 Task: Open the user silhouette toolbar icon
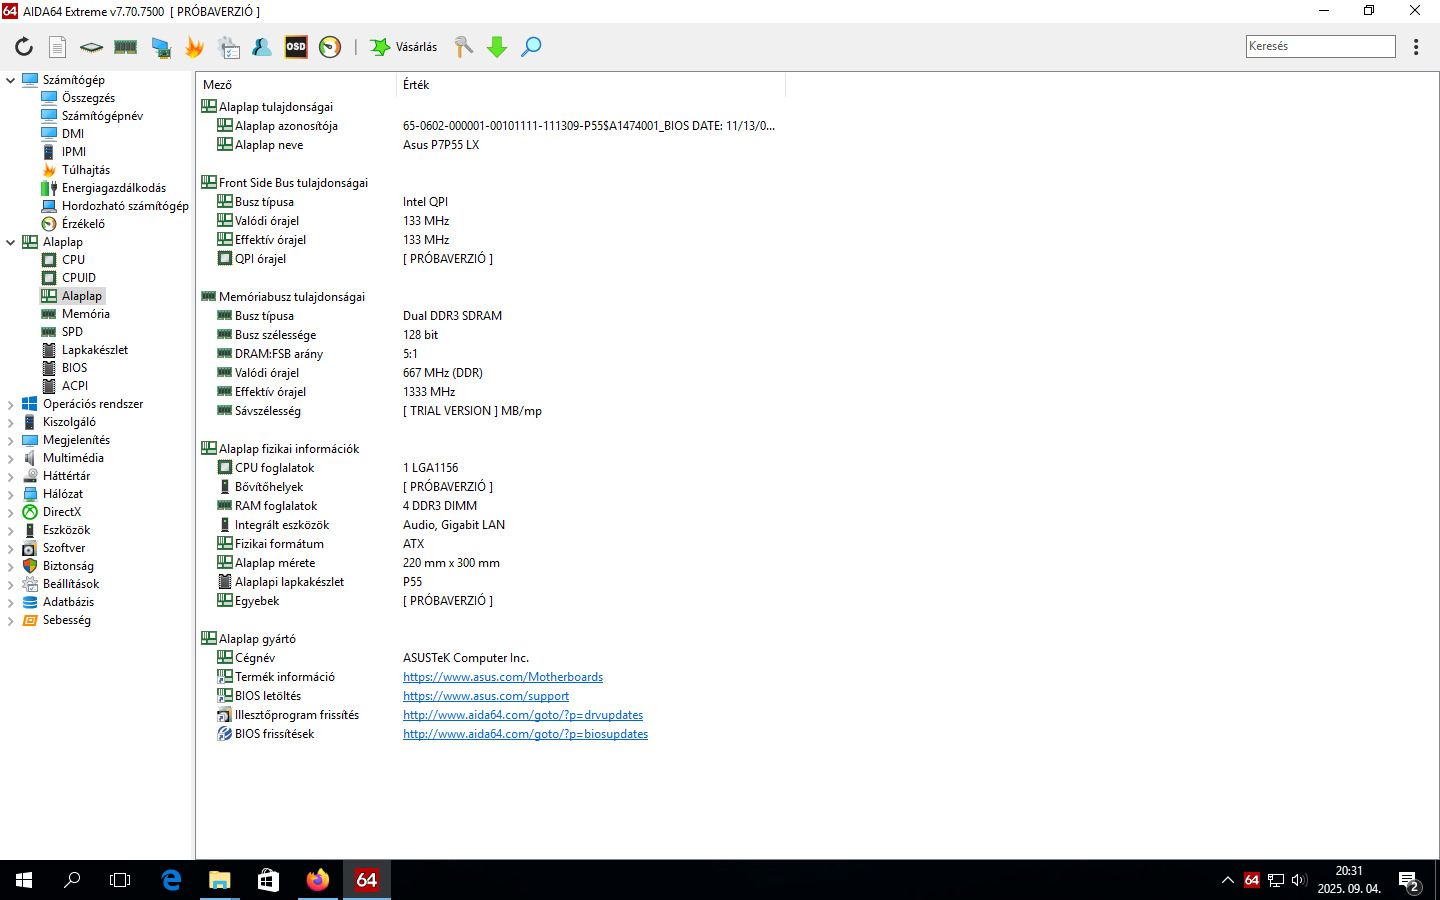point(262,47)
